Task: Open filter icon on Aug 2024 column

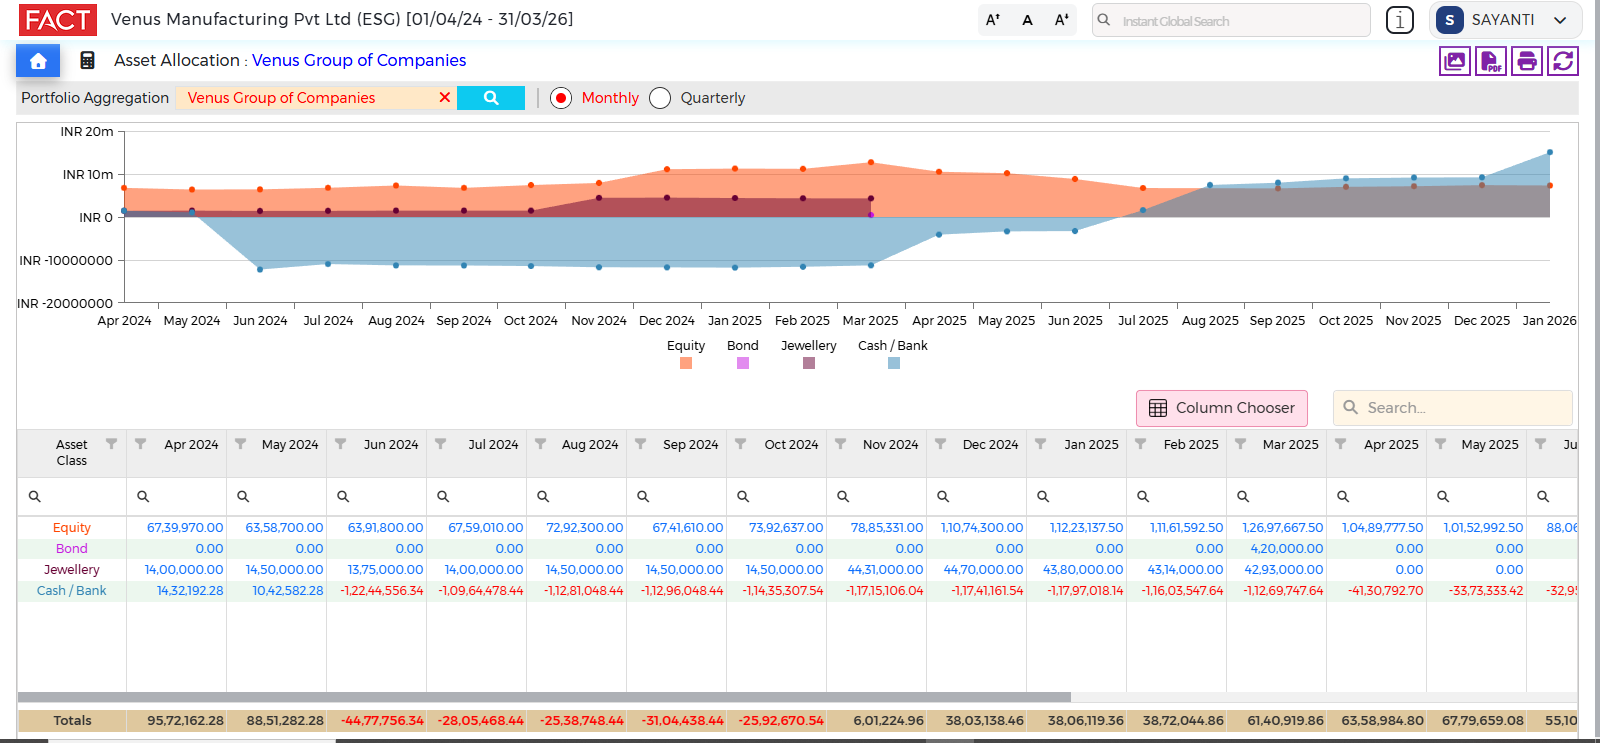Action: (541, 444)
